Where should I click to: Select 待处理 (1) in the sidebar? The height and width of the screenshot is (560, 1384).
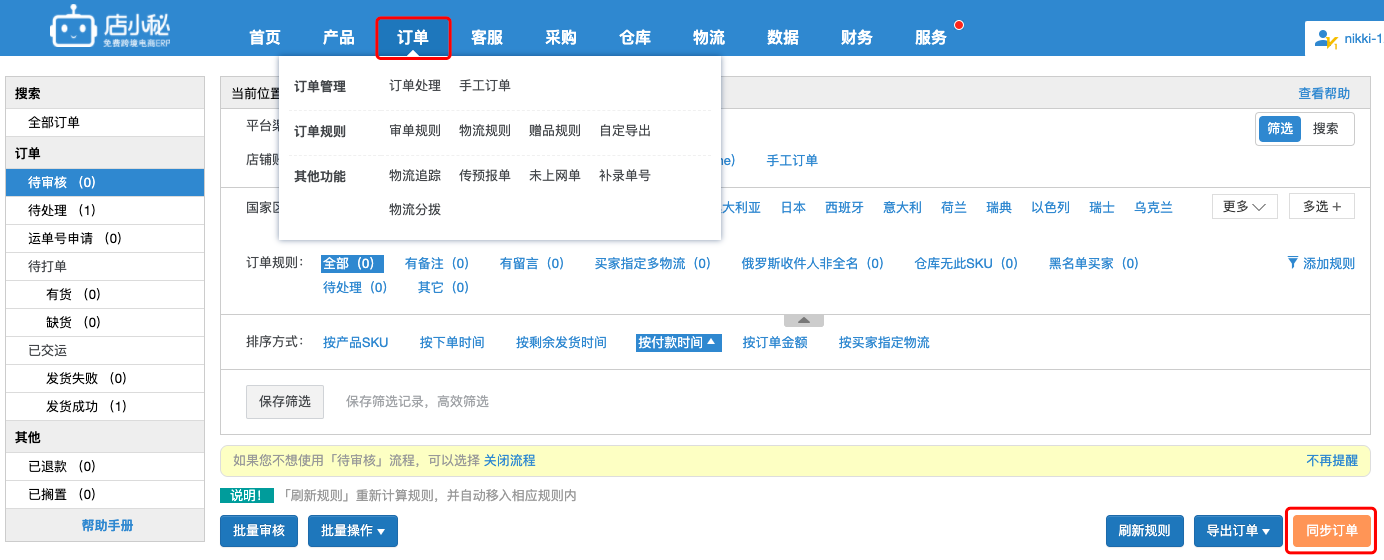click(105, 211)
